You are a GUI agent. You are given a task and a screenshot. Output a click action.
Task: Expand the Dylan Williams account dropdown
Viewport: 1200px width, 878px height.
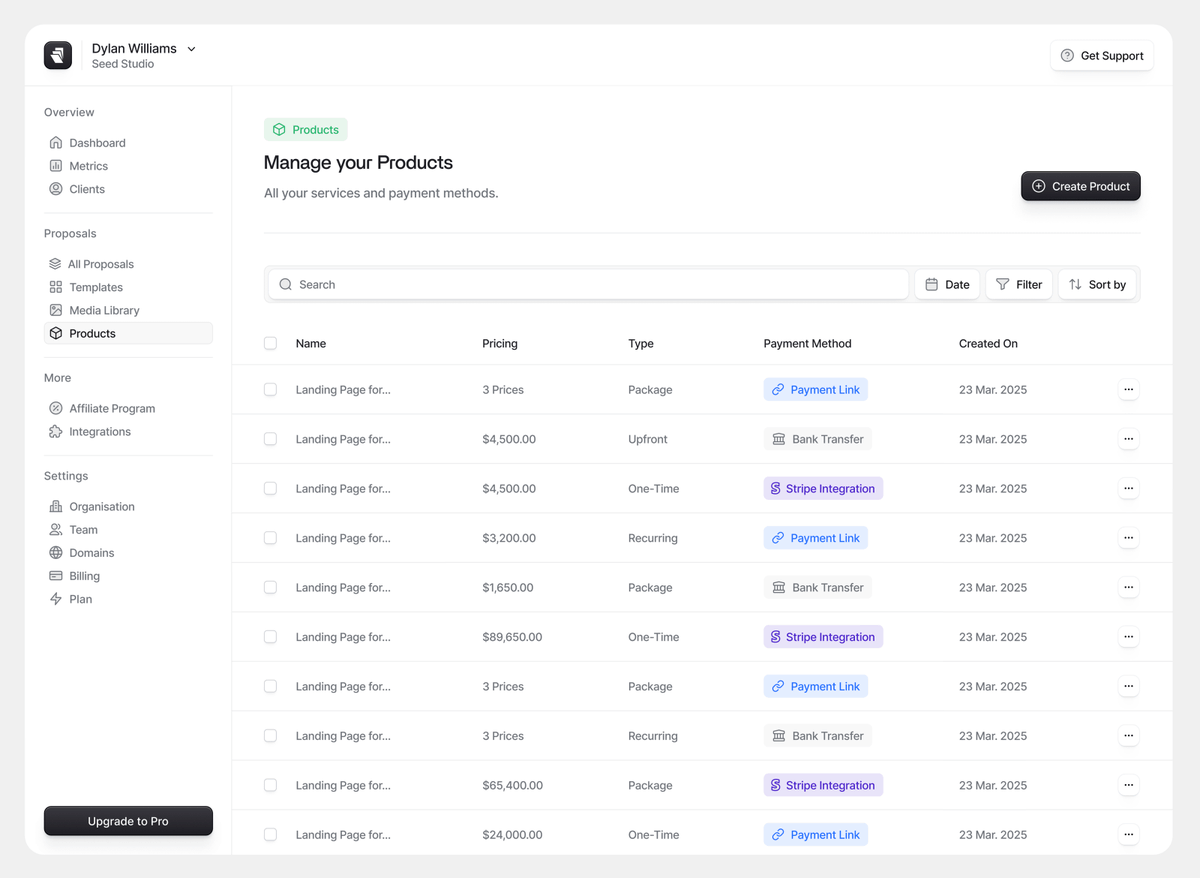pyautogui.click(x=192, y=49)
